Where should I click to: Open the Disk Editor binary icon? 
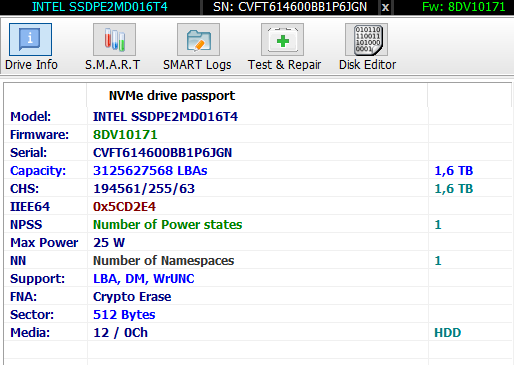[366, 39]
